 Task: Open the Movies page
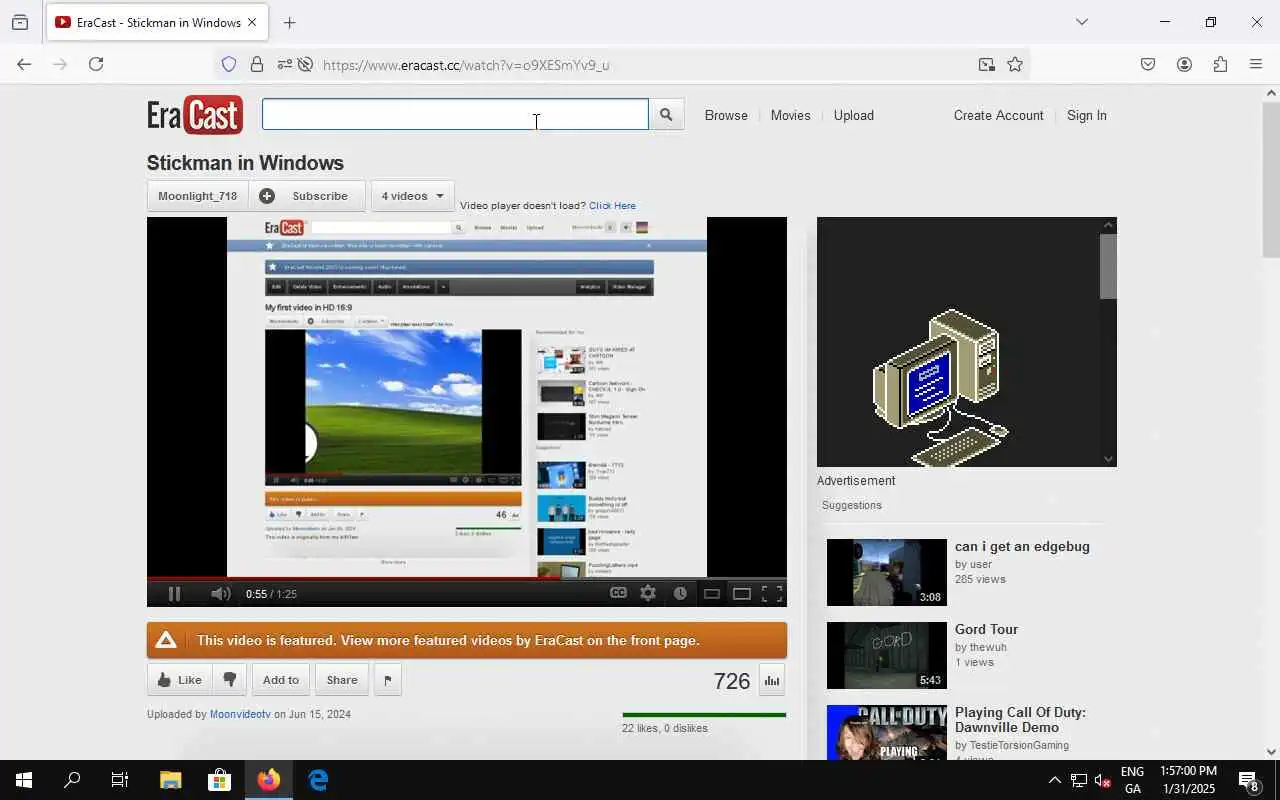point(790,115)
